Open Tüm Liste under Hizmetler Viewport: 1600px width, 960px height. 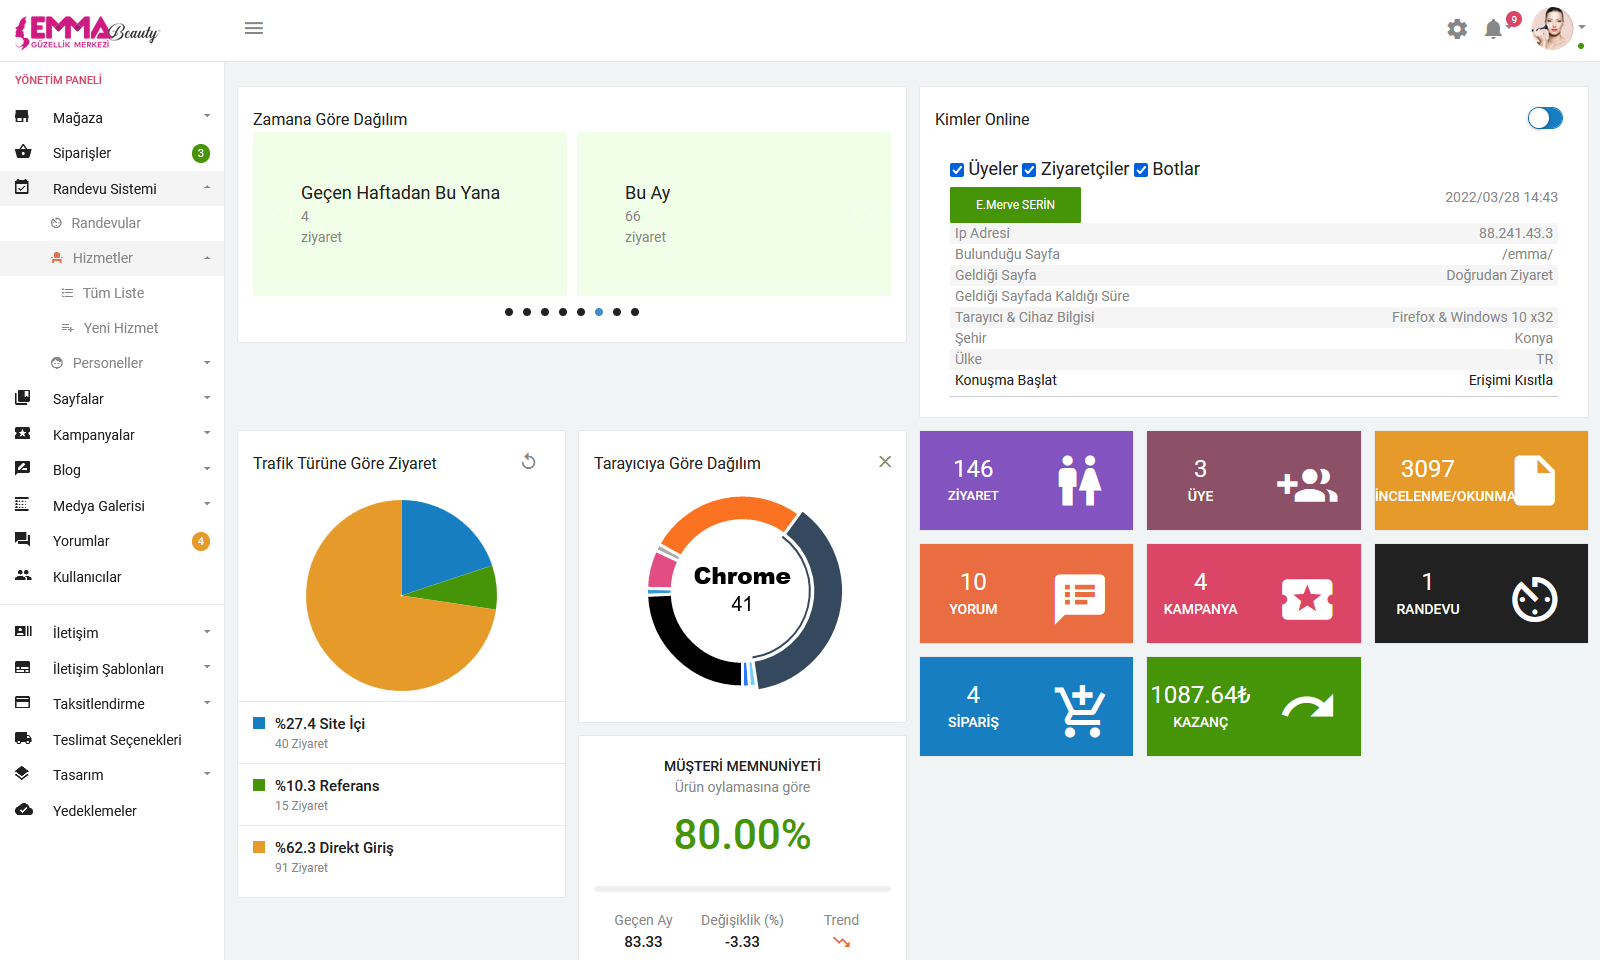[113, 293]
